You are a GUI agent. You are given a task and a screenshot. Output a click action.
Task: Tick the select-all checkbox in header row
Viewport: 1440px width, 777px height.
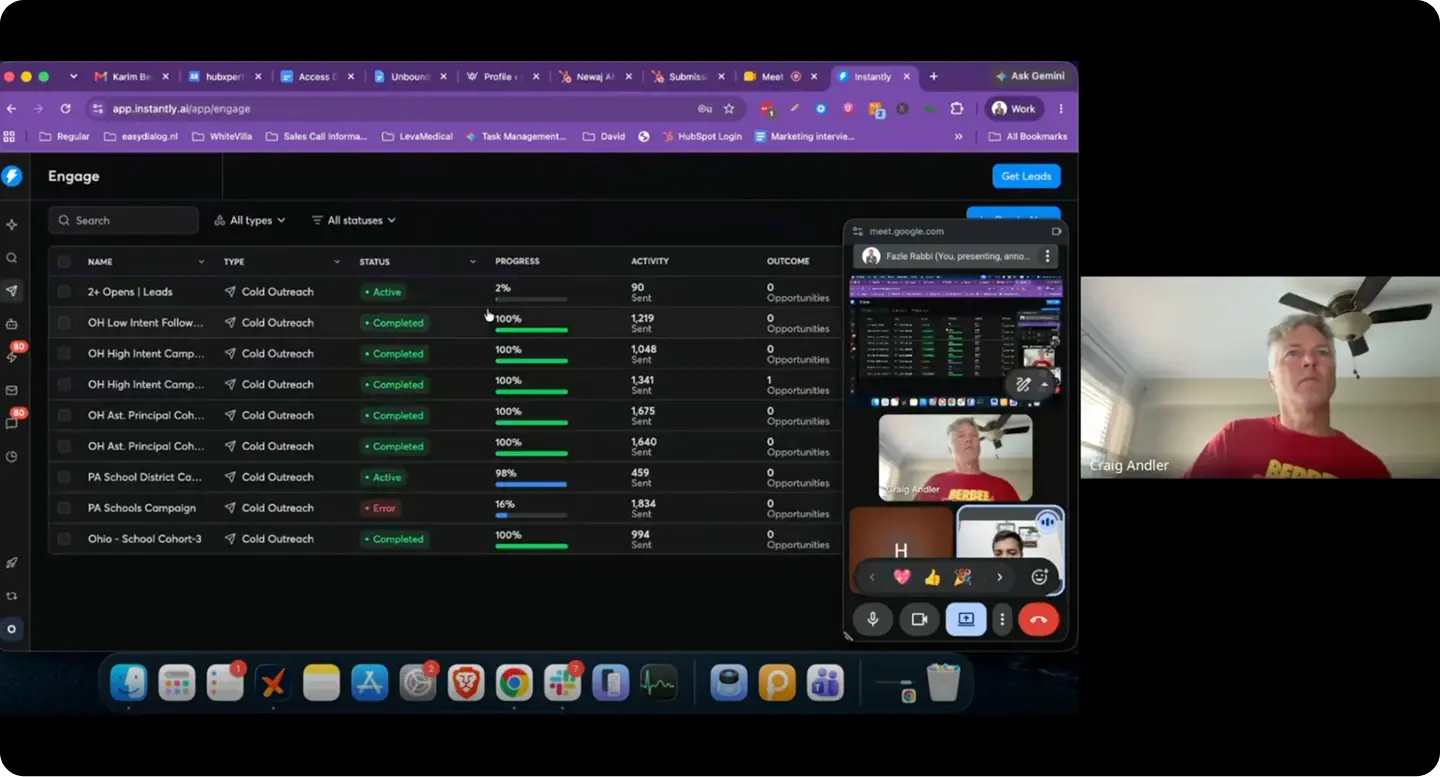coord(64,261)
